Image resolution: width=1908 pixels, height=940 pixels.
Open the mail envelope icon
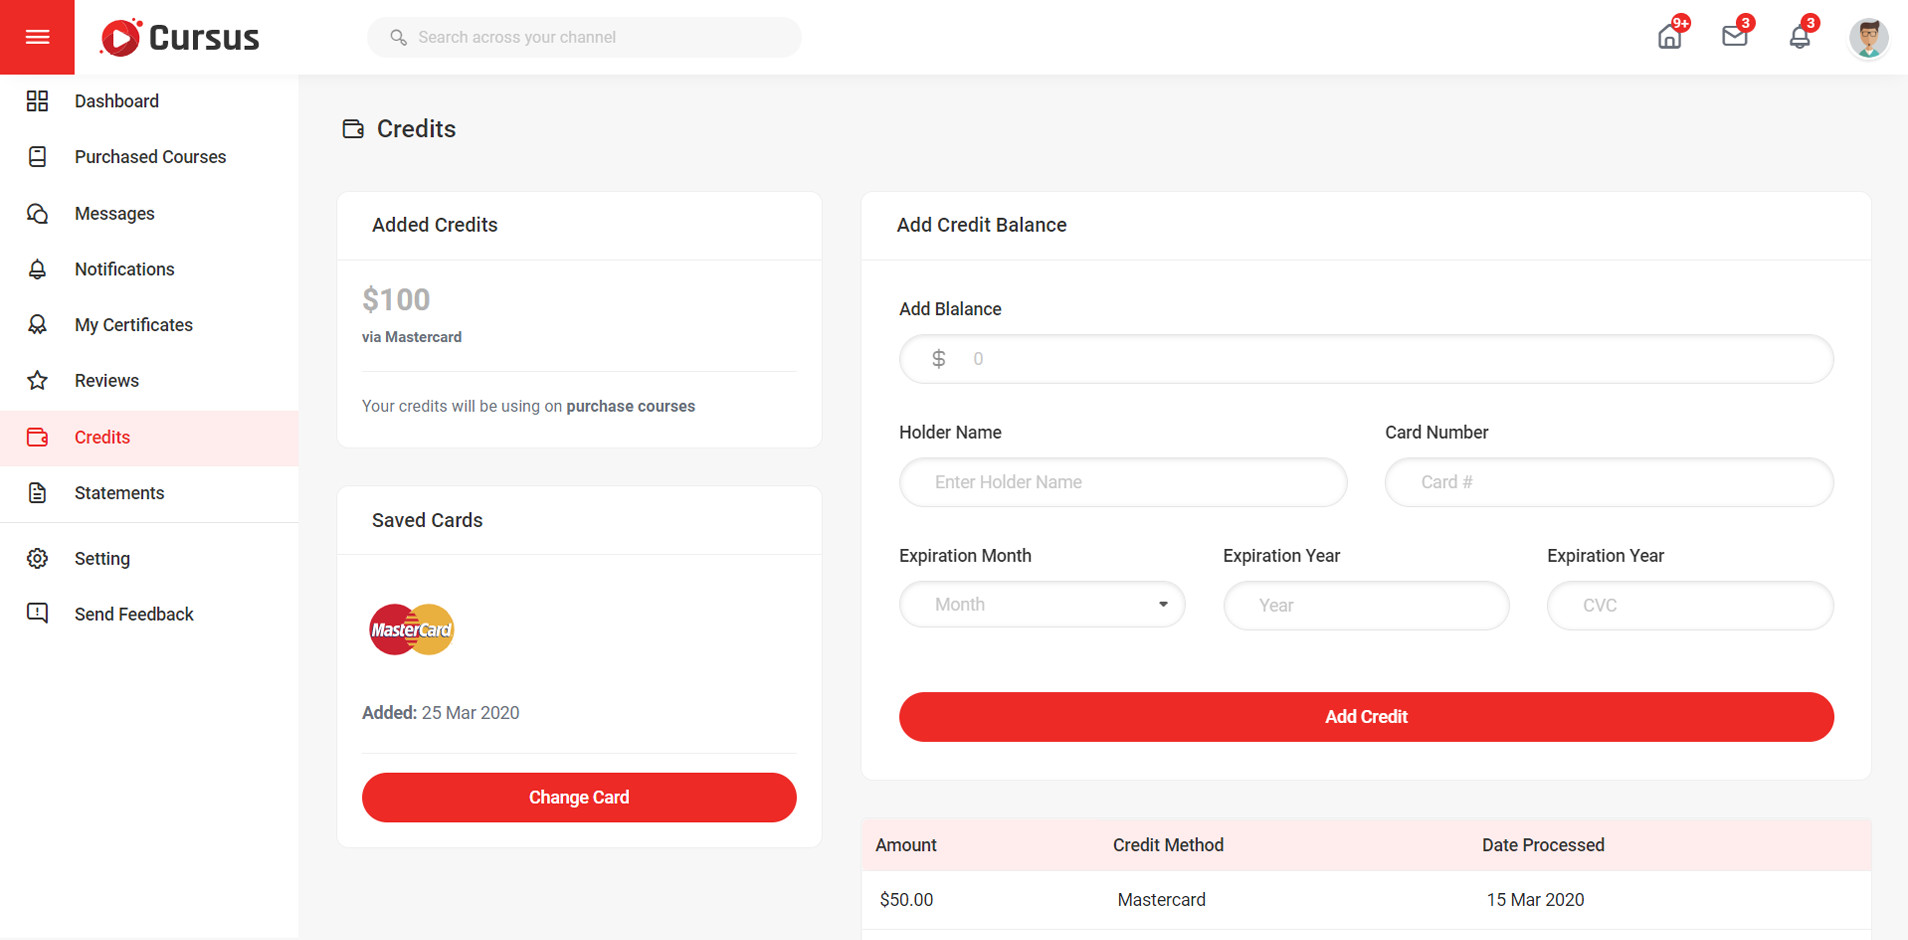click(x=1734, y=37)
